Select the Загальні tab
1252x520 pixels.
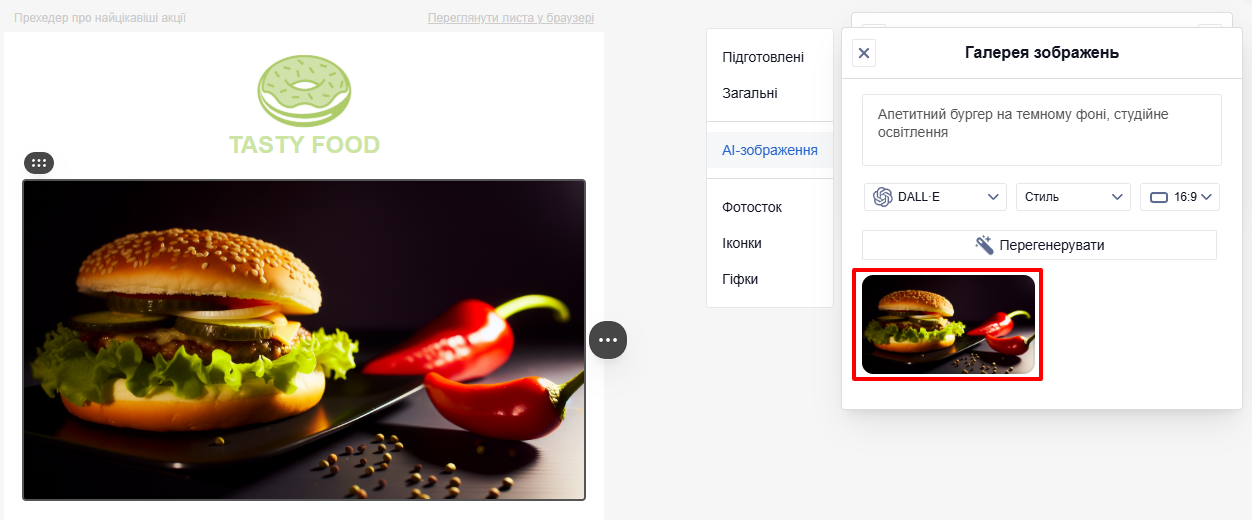pos(750,93)
